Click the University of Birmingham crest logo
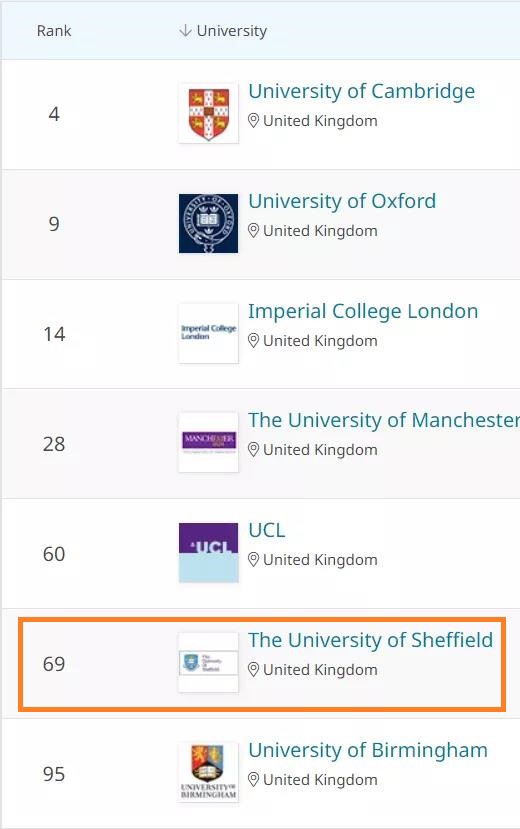 coord(208,772)
